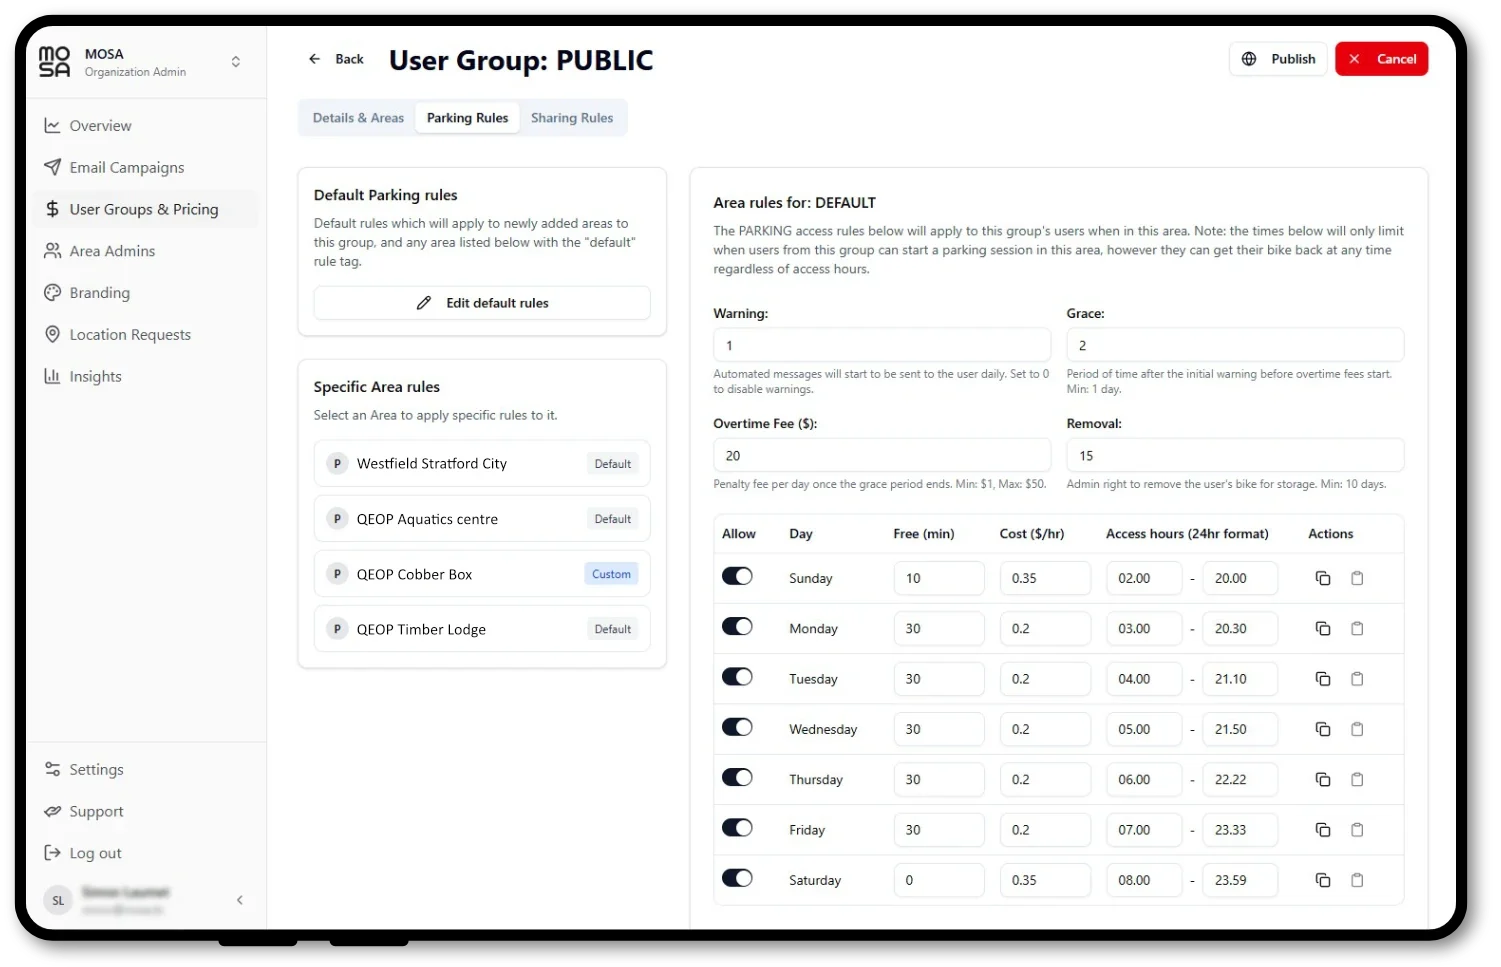Copy Friday's row rules icon
The image size is (1501, 967).
(x=1322, y=830)
